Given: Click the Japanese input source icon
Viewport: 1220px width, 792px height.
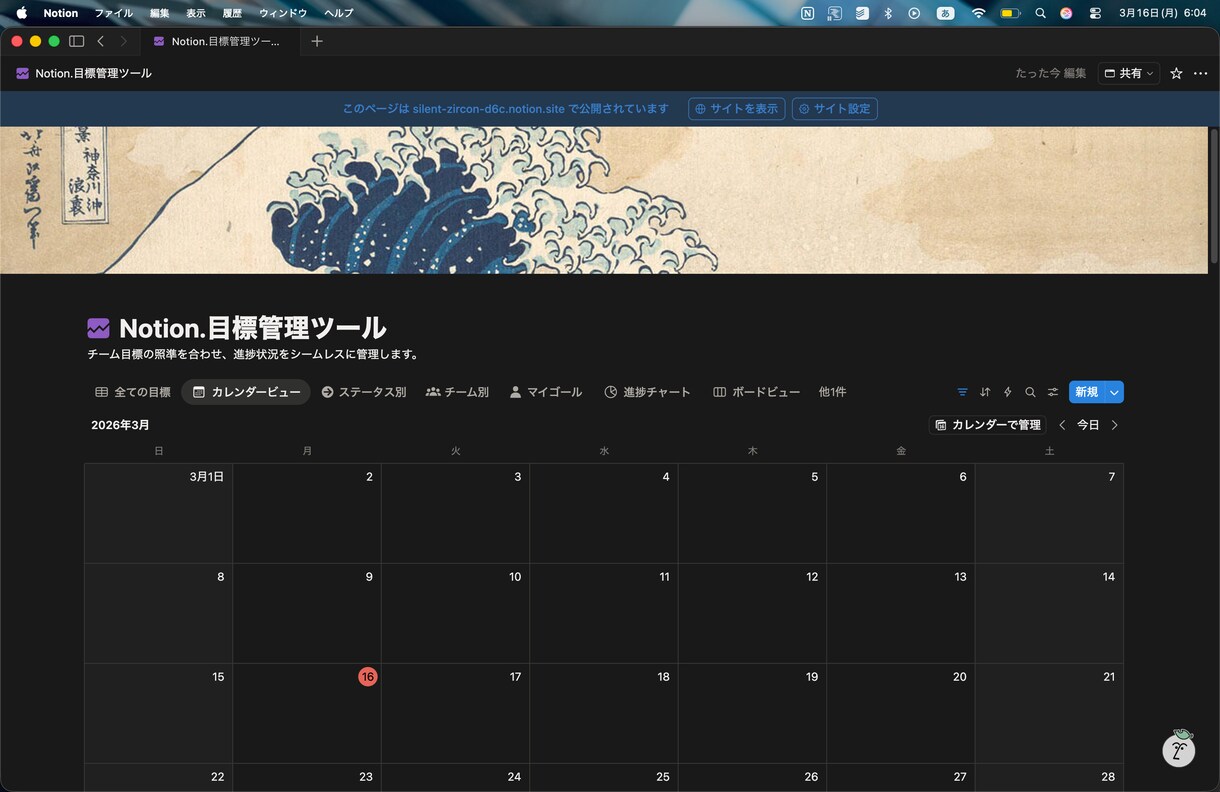Looking at the screenshot, I should coord(945,13).
